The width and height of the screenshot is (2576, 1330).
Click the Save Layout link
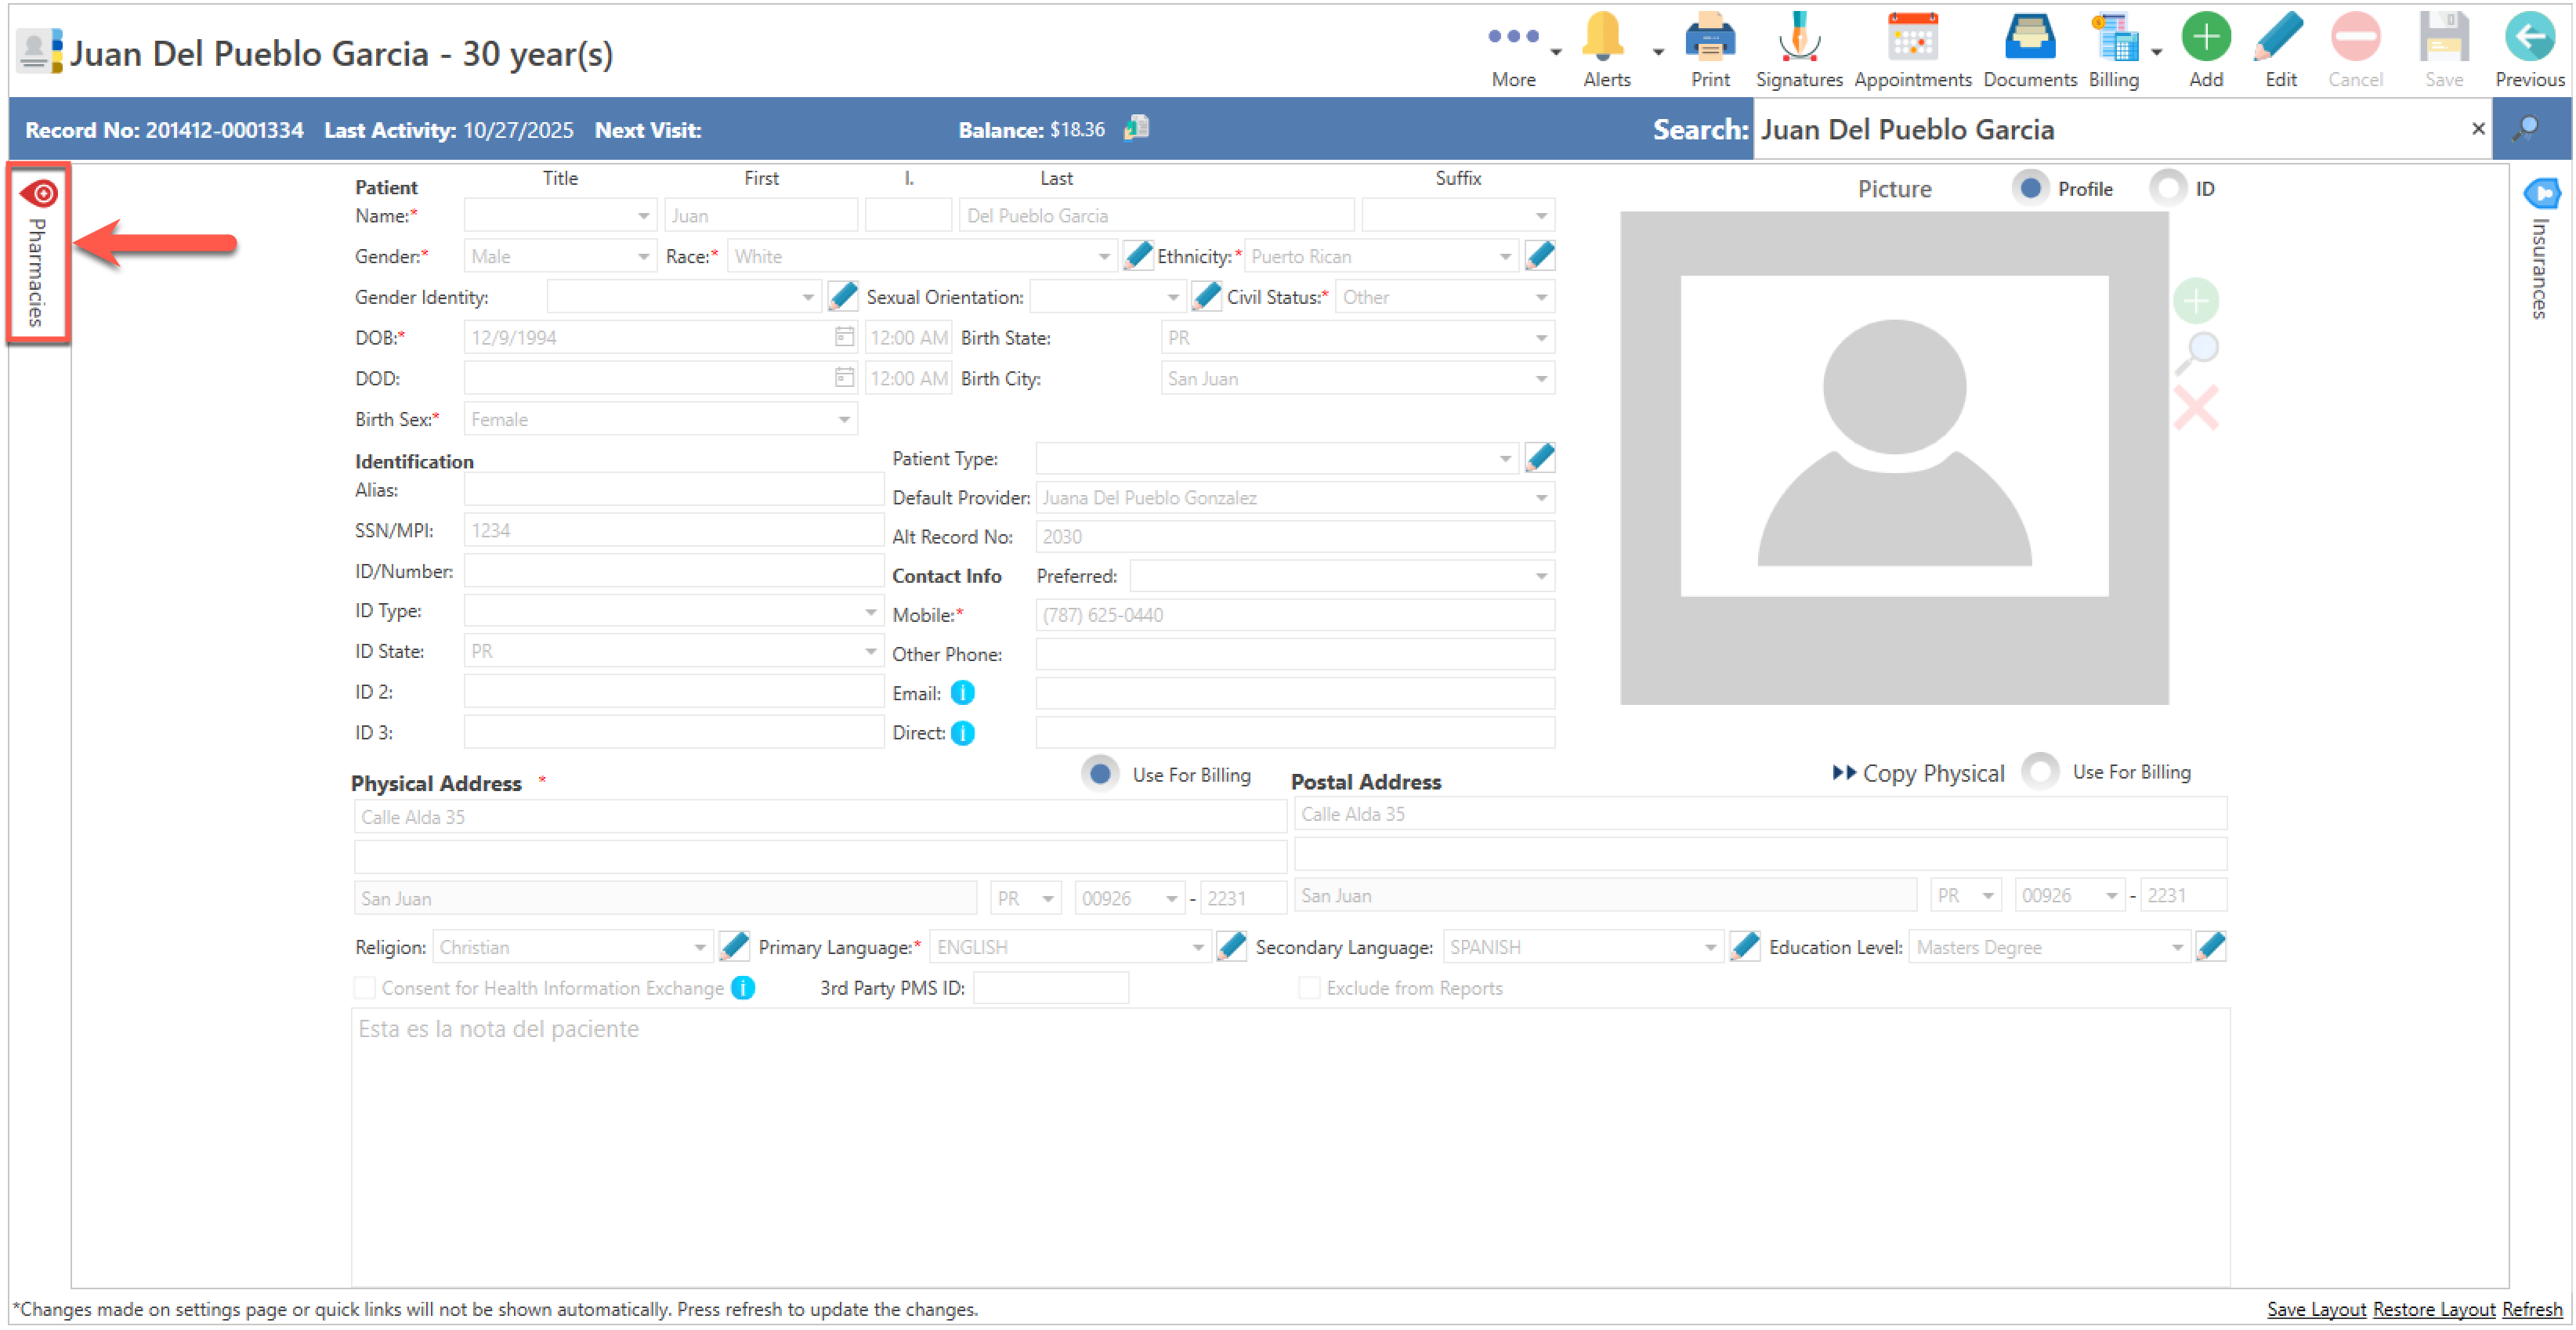pos(2315,1309)
